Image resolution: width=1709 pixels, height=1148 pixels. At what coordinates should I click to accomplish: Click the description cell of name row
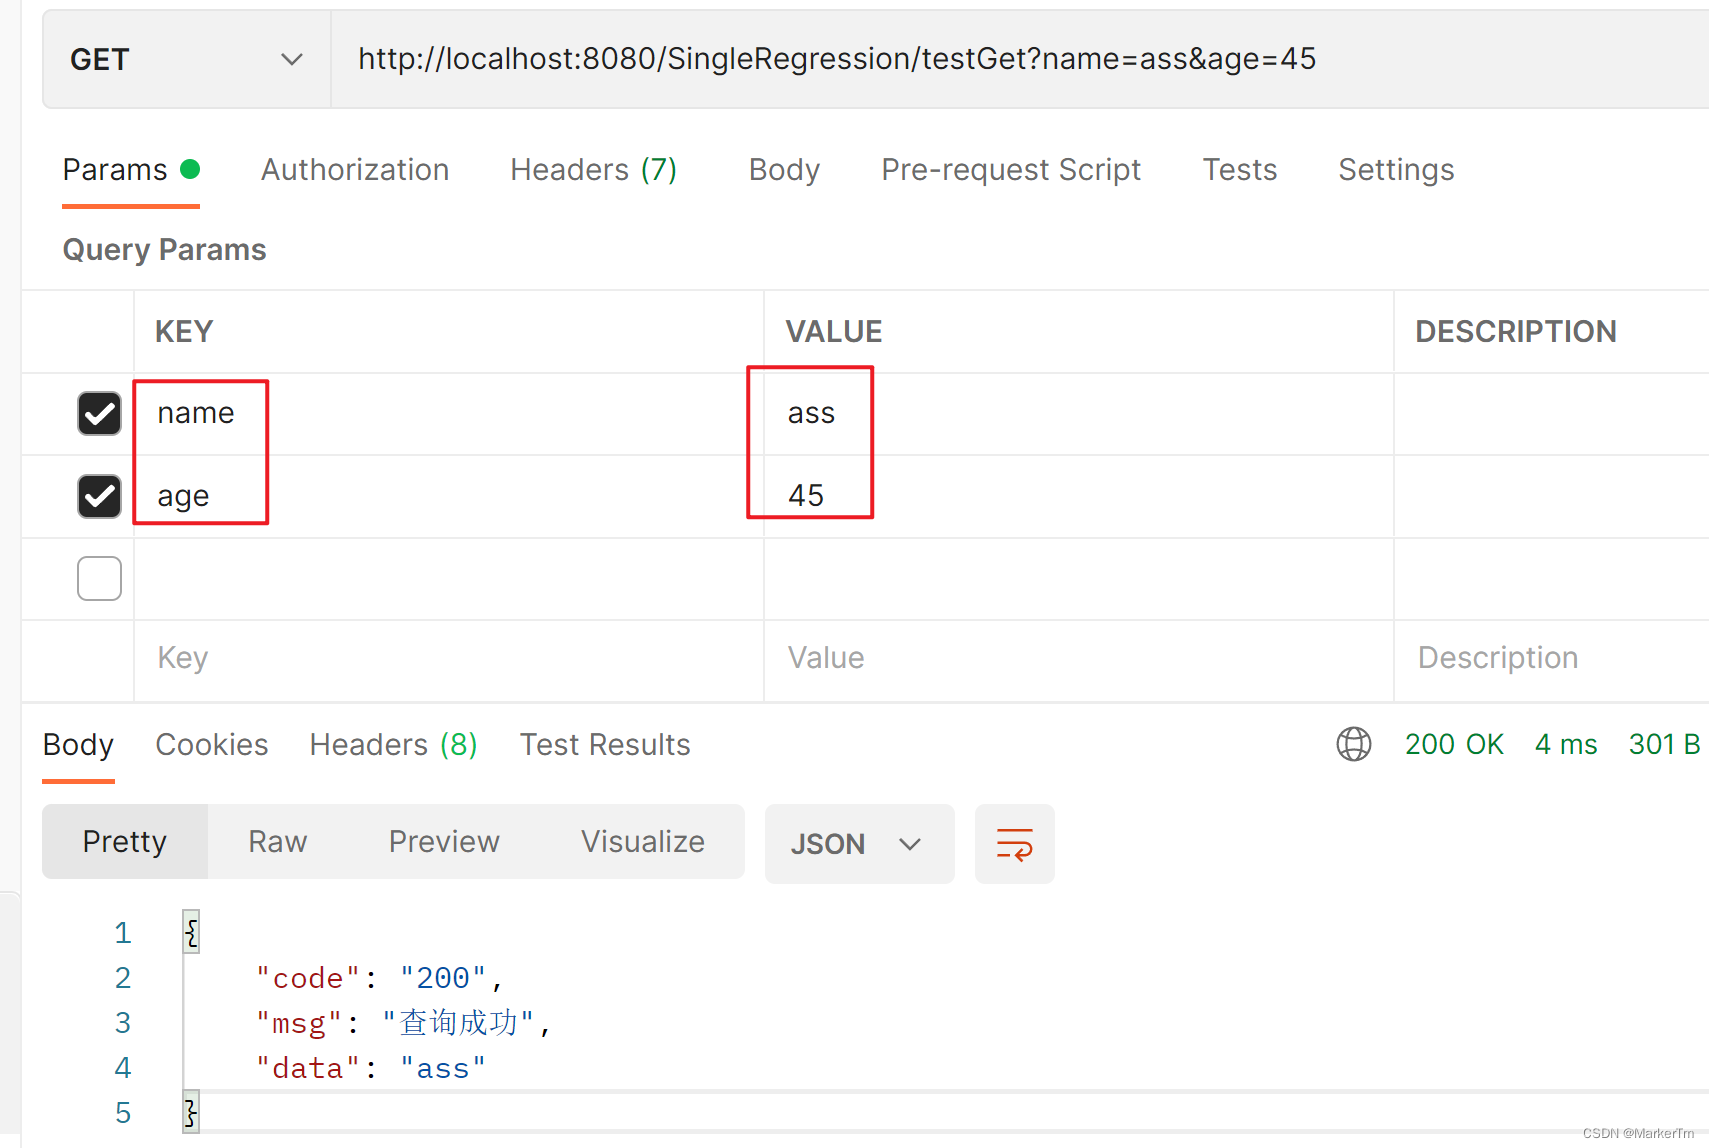click(1552, 414)
